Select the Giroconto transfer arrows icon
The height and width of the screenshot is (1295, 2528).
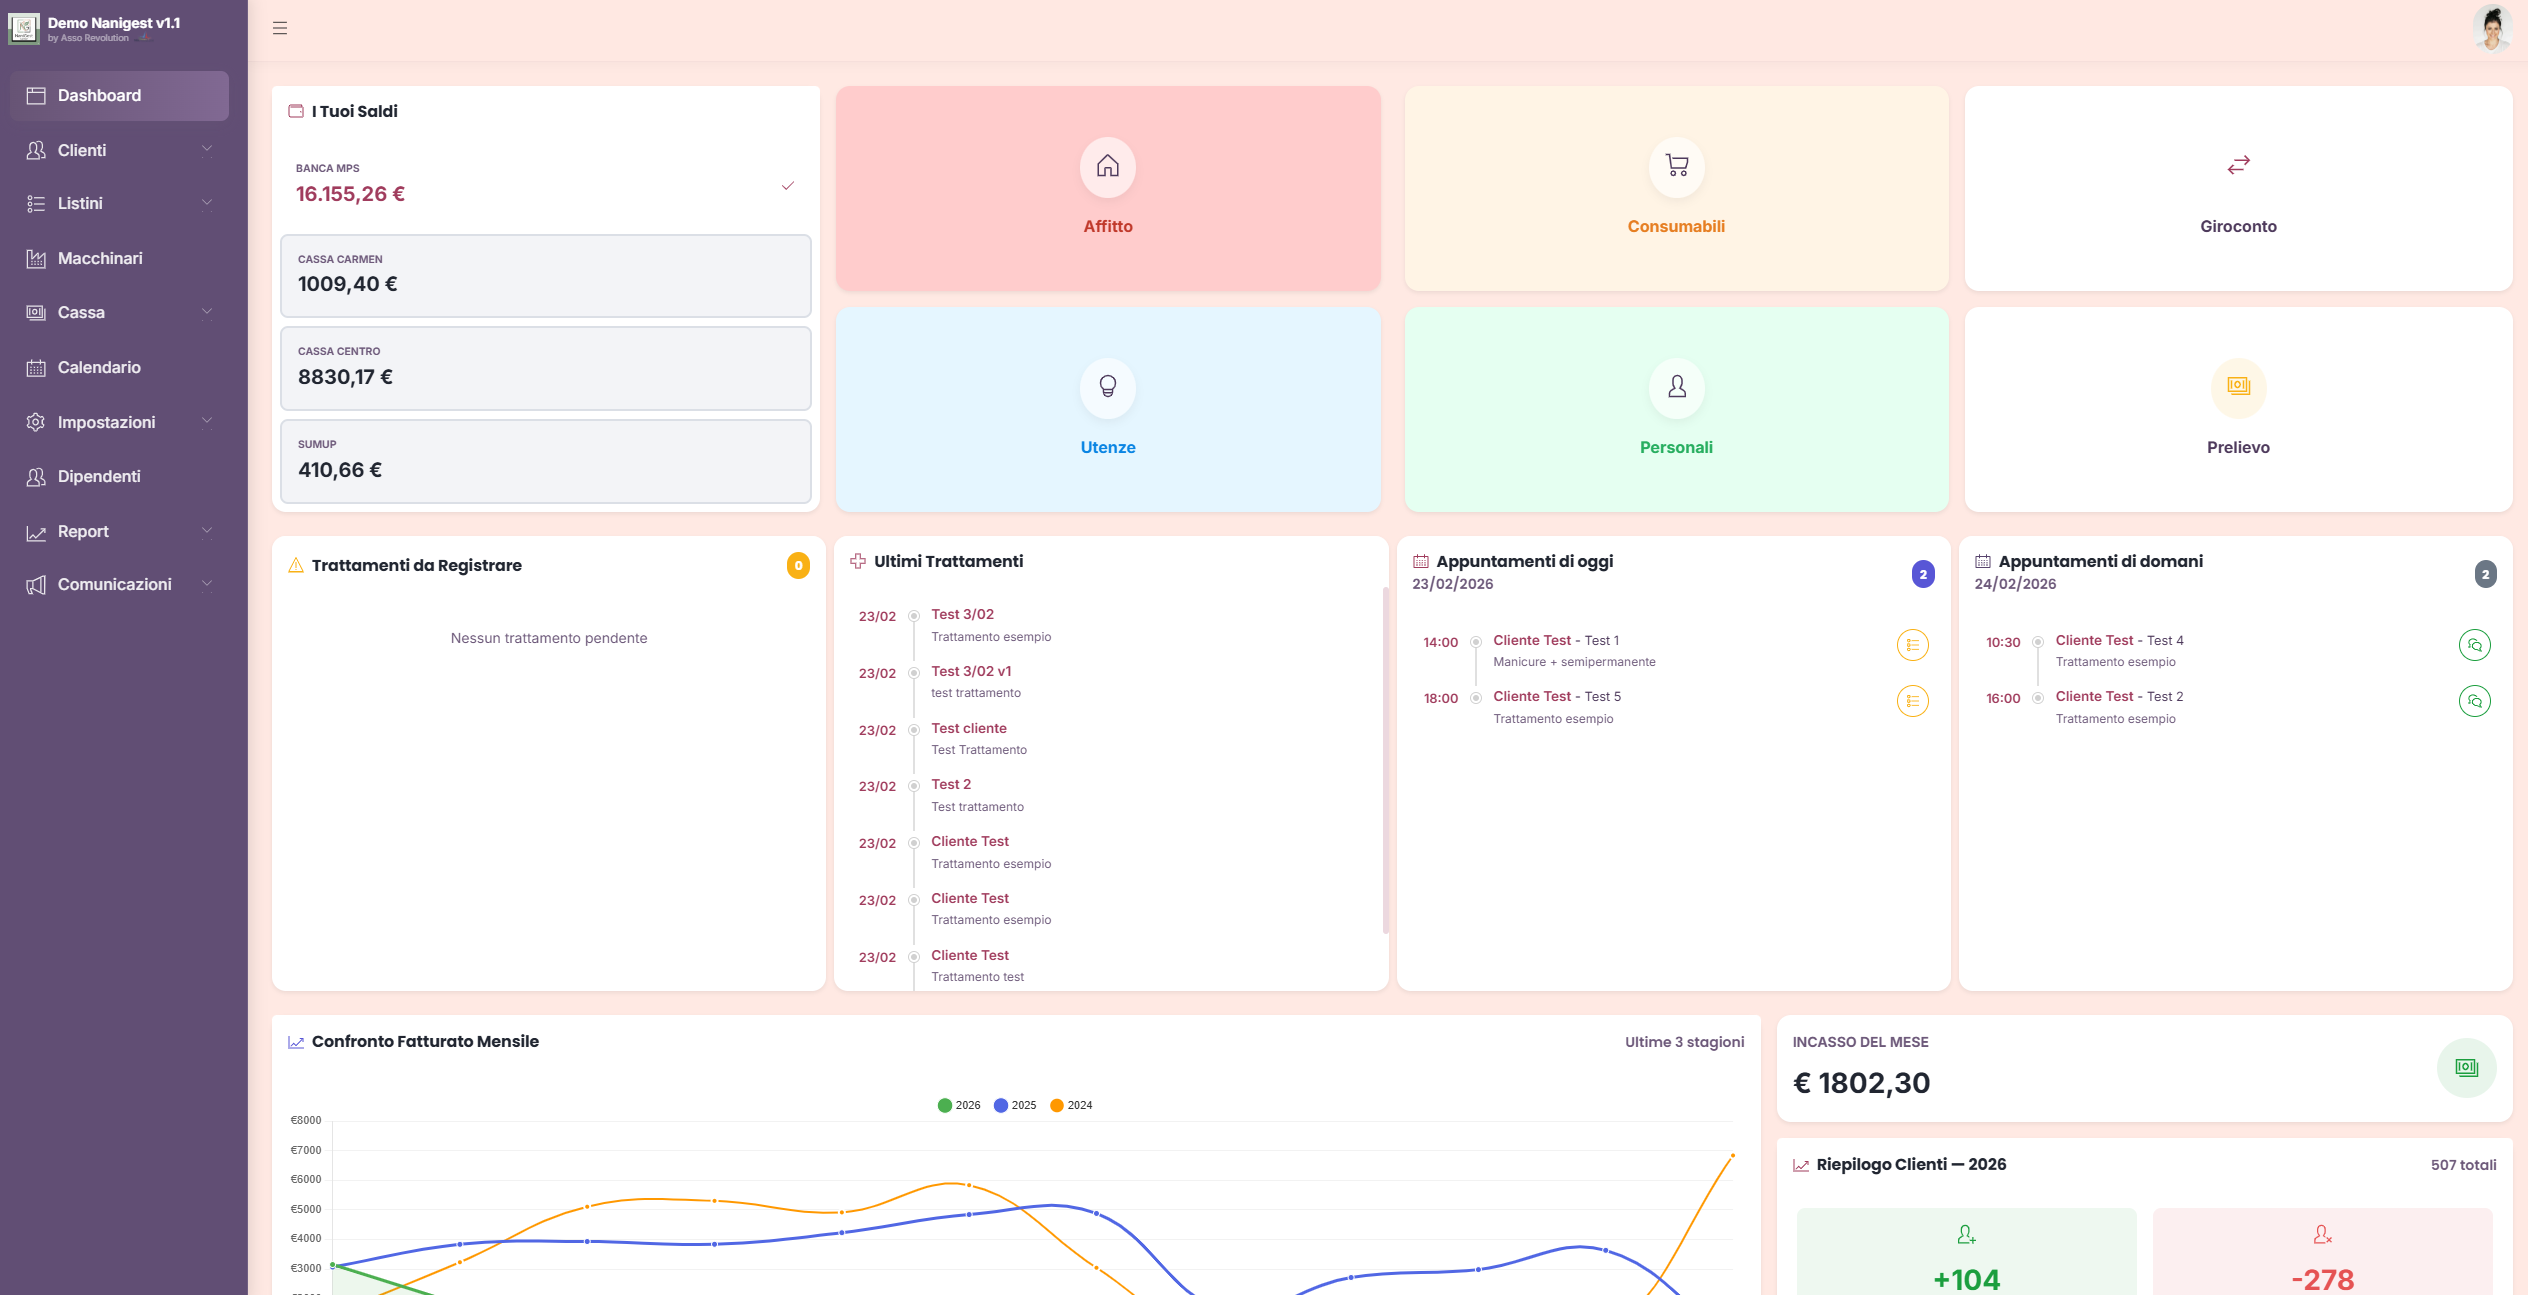click(2238, 165)
